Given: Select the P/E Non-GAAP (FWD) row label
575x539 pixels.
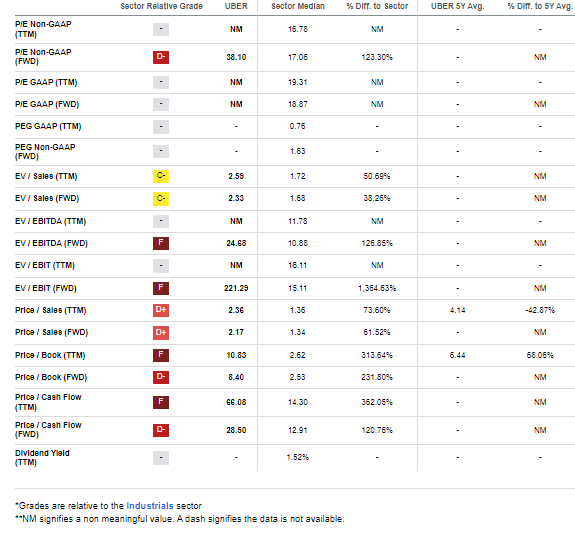Looking at the screenshot, I should 43,57.
